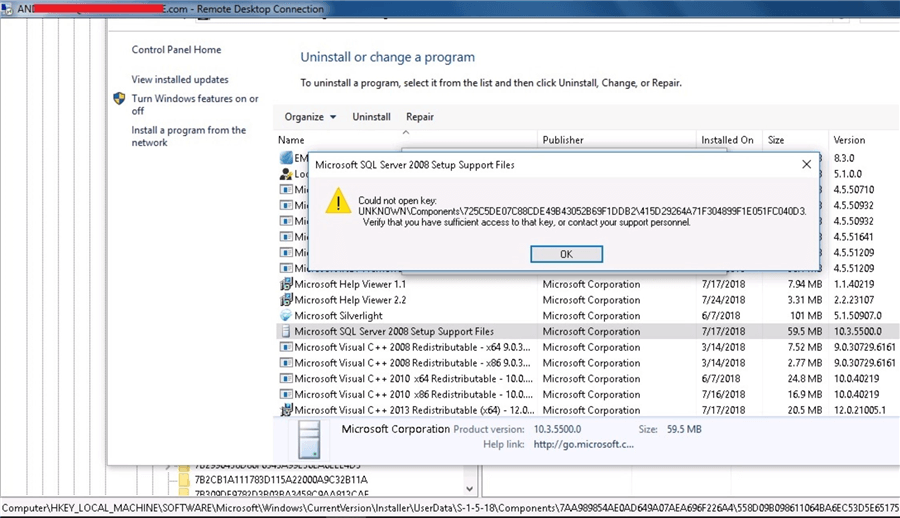Select Visual C++ 2008 Redistributable x64 name

coord(412,347)
